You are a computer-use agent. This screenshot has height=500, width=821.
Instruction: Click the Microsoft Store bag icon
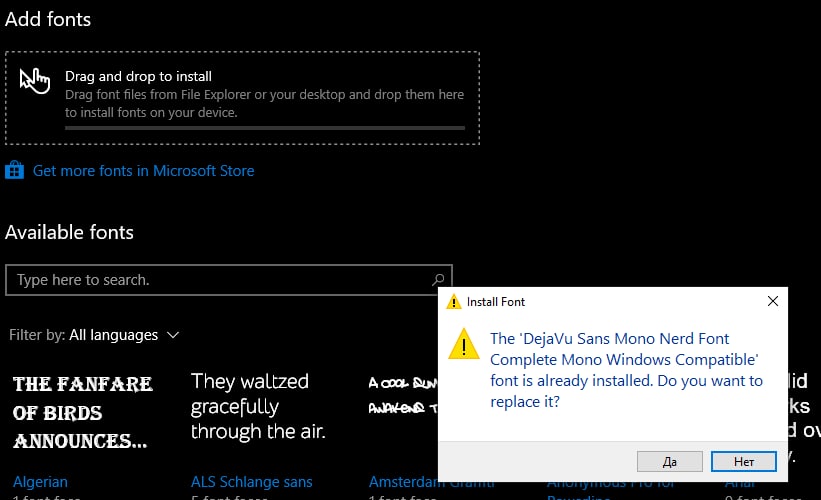[x=15, y=170]
